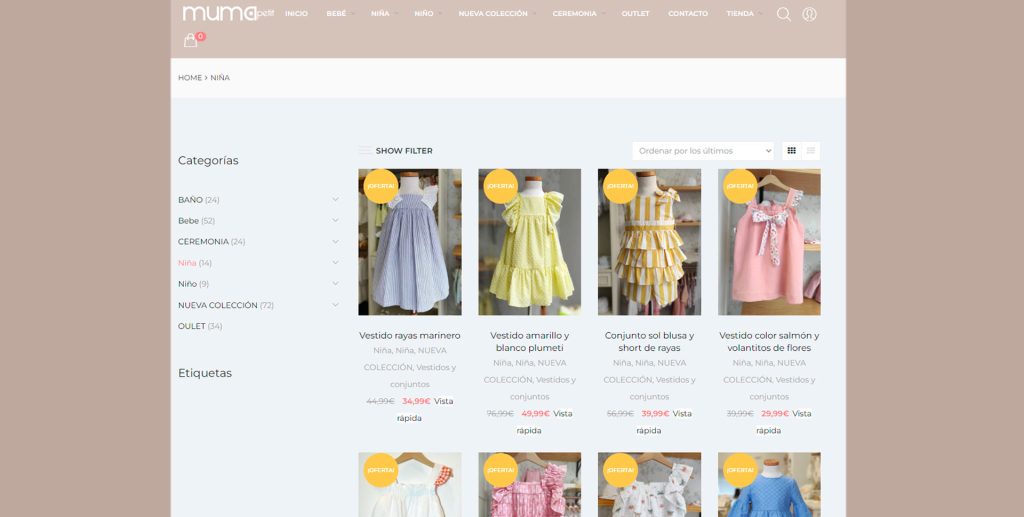The width and height of the screenshot is (1024, 517).
Task: Click the Oferta badge on Vestido rayas marinero
Action: 381,186
